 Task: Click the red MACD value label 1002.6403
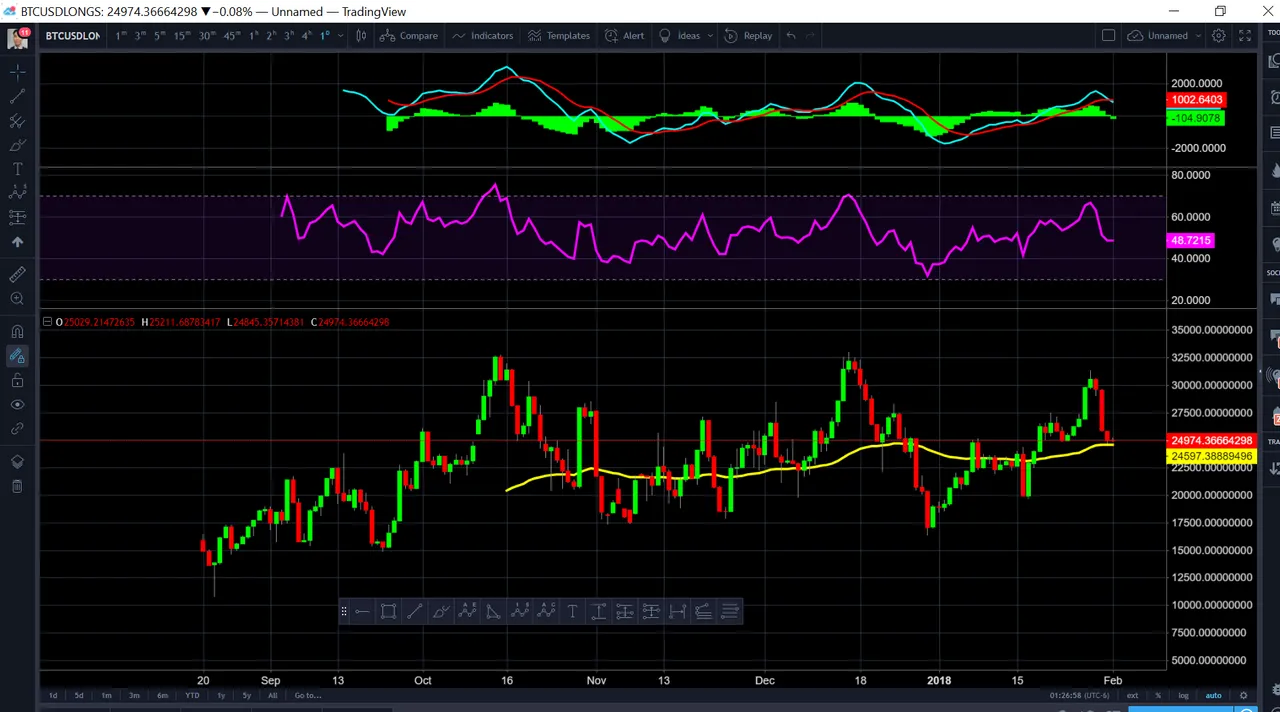click(x=1196, y=100)
